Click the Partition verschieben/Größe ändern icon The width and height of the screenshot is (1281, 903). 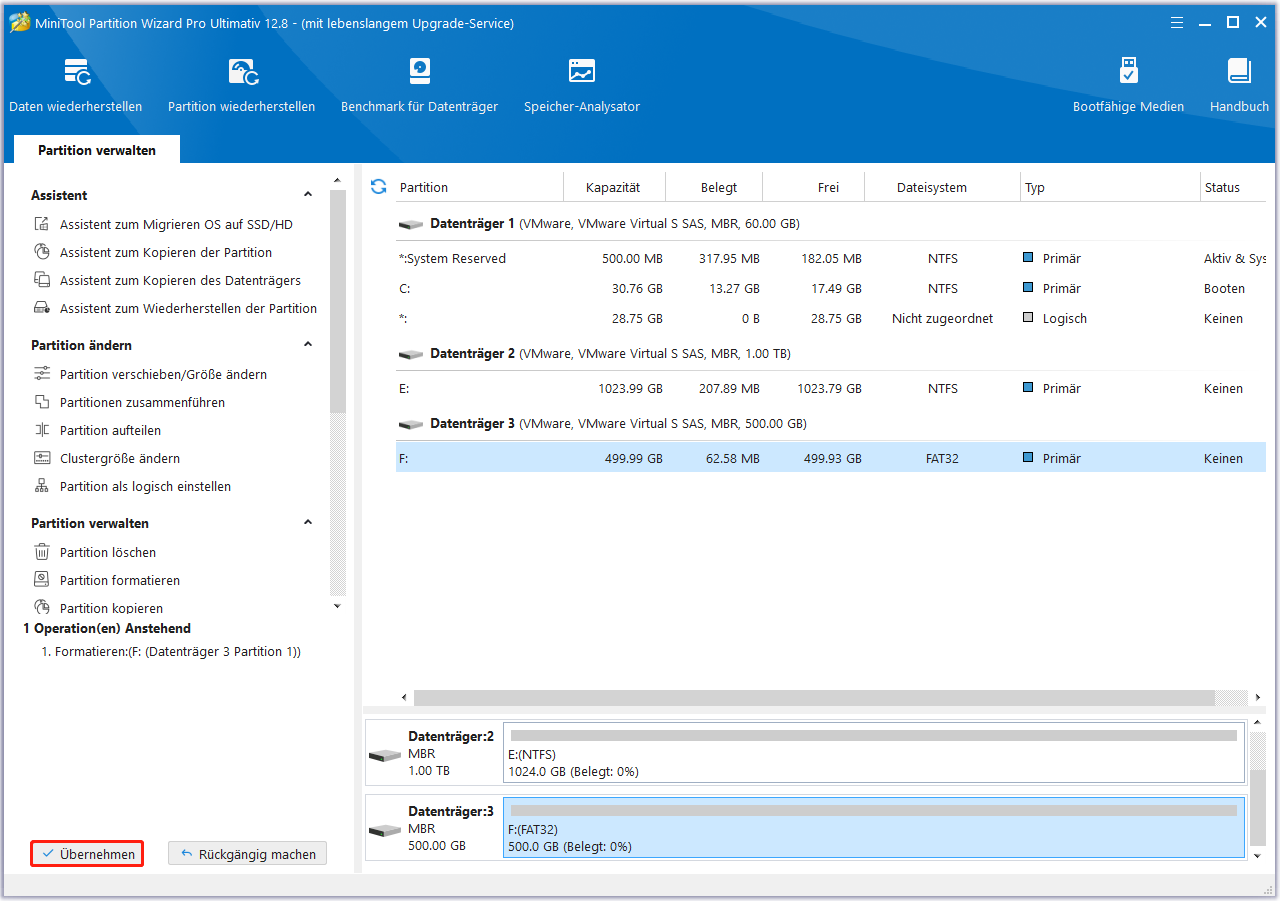point(42,375)
